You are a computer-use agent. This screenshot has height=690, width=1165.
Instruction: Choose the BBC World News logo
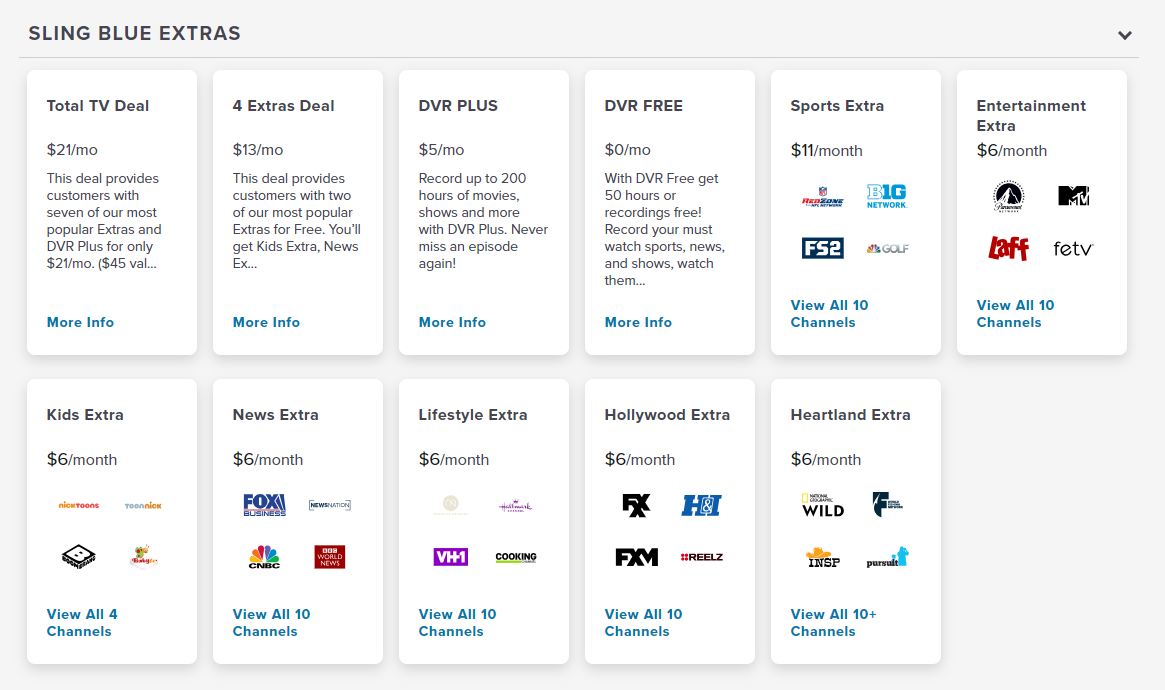[x=330, y=557]
